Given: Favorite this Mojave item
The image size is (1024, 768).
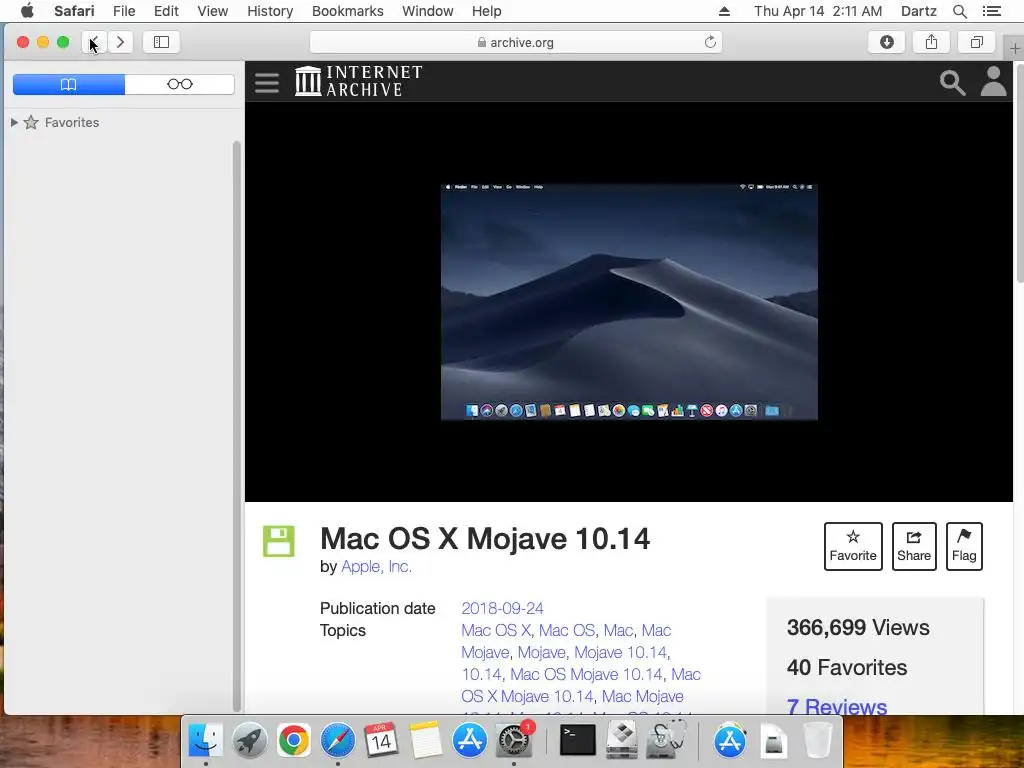Looking at the screenshot, I should pyautogui.click(x=853, y=547).
